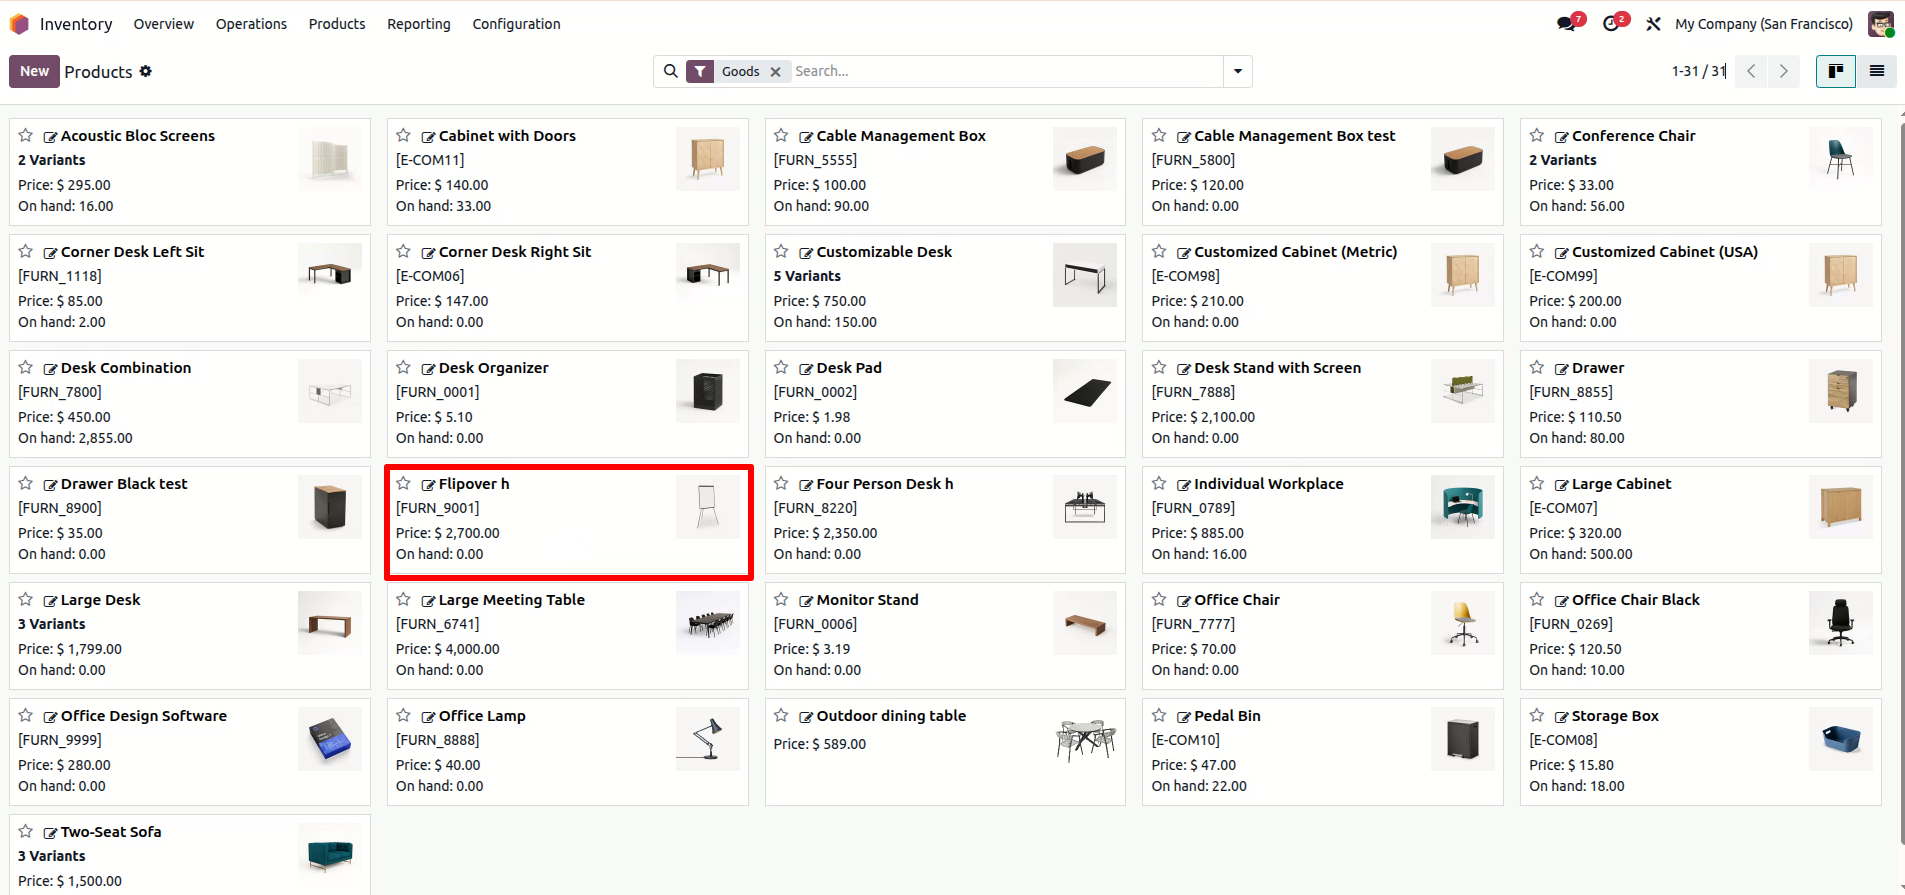Click "On hand: 2,855.00" text
1905x895 pixels.
pyautogui.click(x=75, y=438)
